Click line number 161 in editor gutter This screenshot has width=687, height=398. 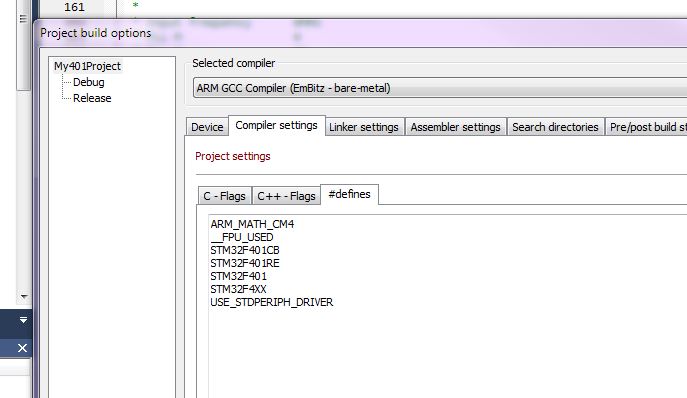coord(74,7)
